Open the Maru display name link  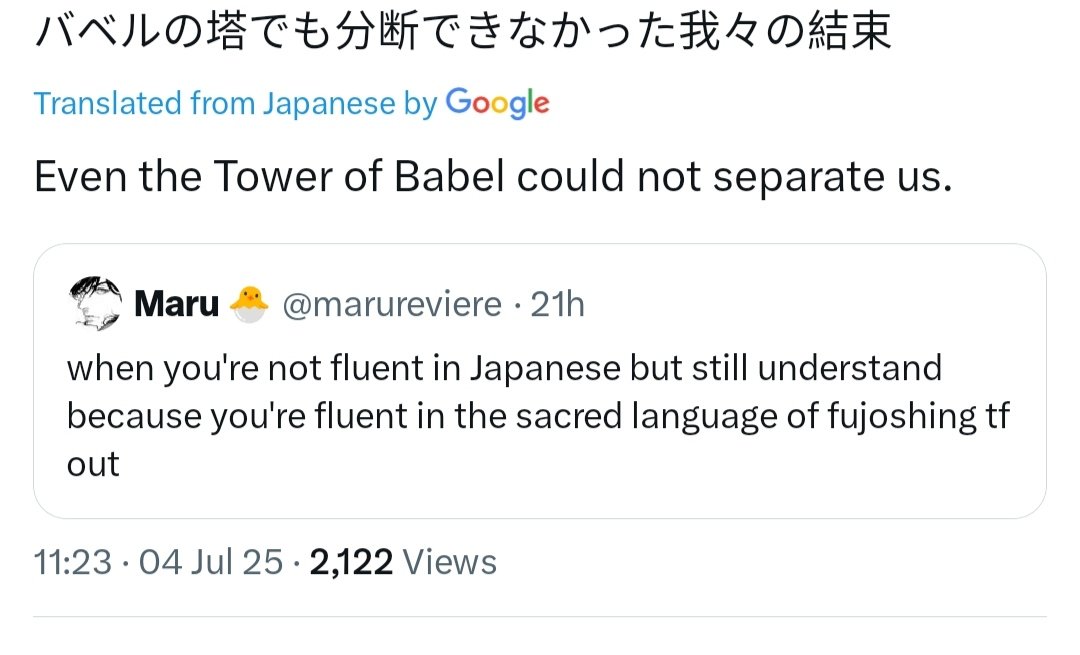click(176, 304)
